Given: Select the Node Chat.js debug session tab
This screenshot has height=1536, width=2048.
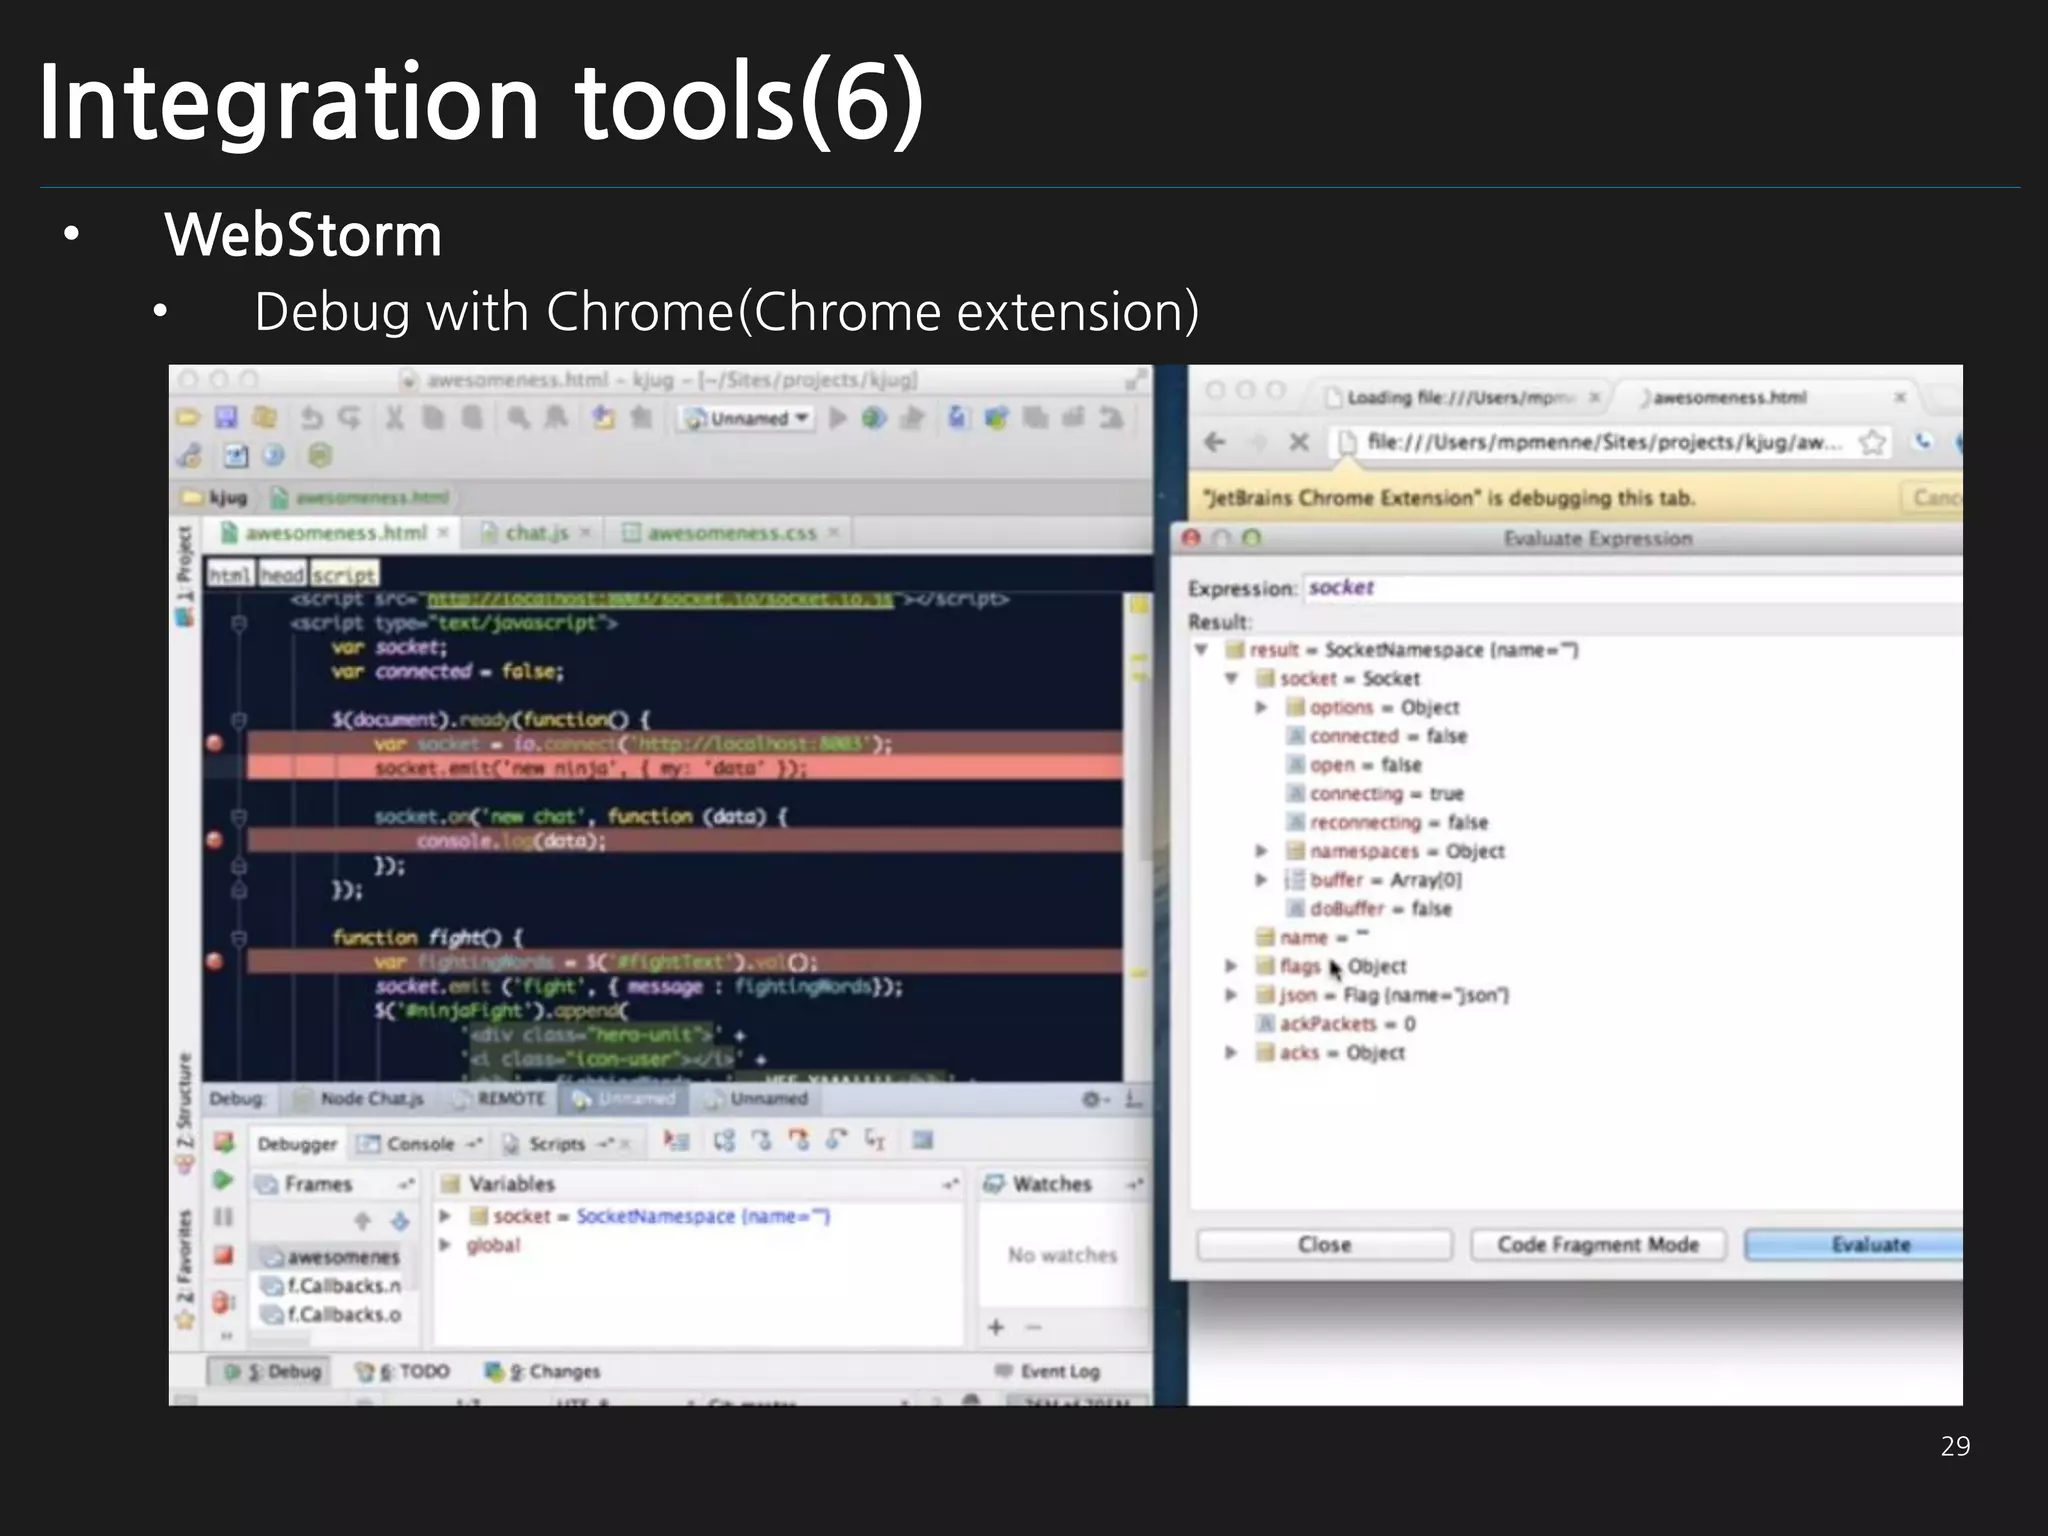Looking at the screenshot, I should click(360, 1099).
